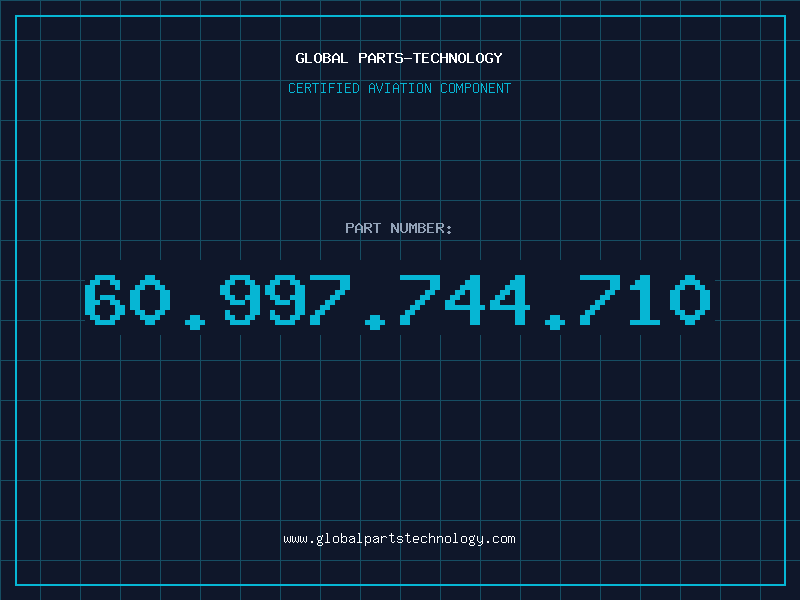The image size is (800, 600).
Task: Open the www.globalpartstechnology.com link
Action: coord(399,539)
